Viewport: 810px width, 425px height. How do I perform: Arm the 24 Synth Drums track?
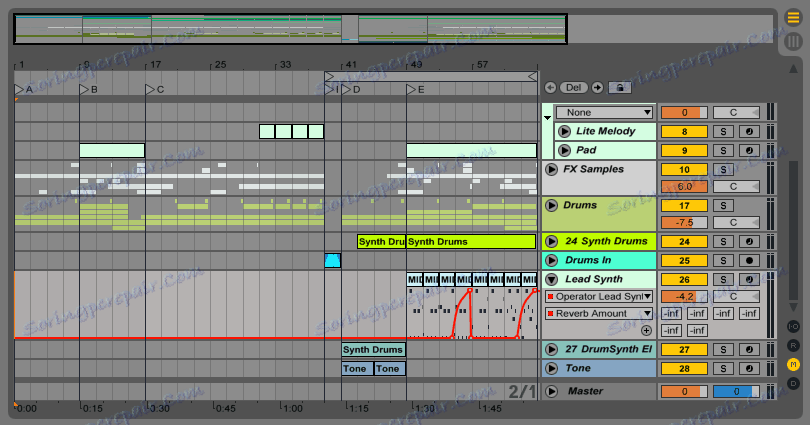click(x=749, y=242)
